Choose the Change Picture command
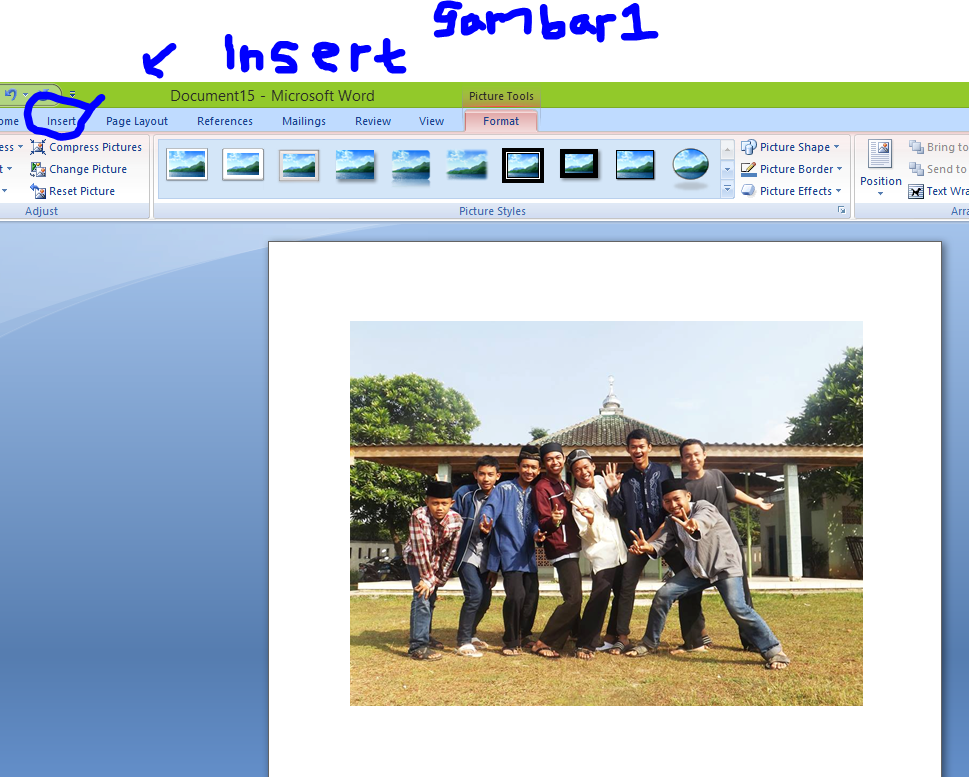 click(x=79, y=169)
